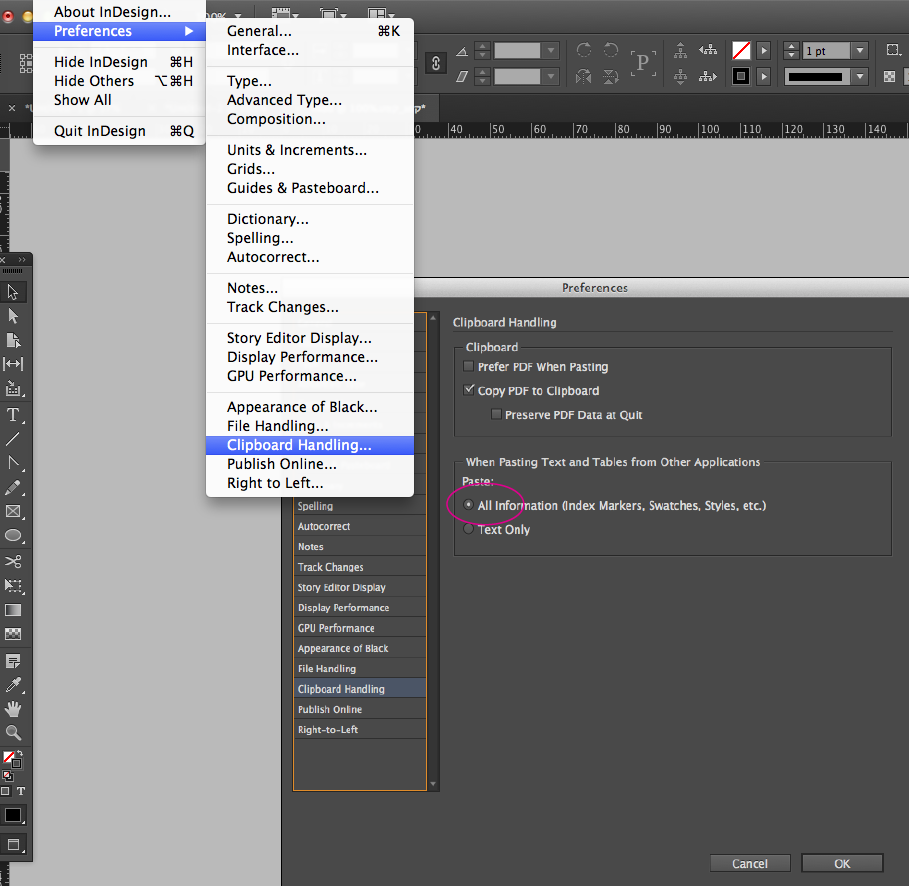Click the stroke weight stepper arrows
This screenshot has height=886, width=909.
click(791, 51)
